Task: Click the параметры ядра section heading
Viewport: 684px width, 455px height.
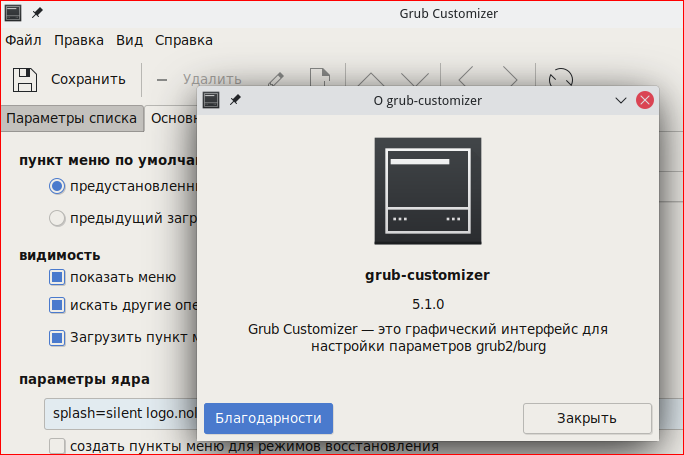Action: tap(84, 379)
